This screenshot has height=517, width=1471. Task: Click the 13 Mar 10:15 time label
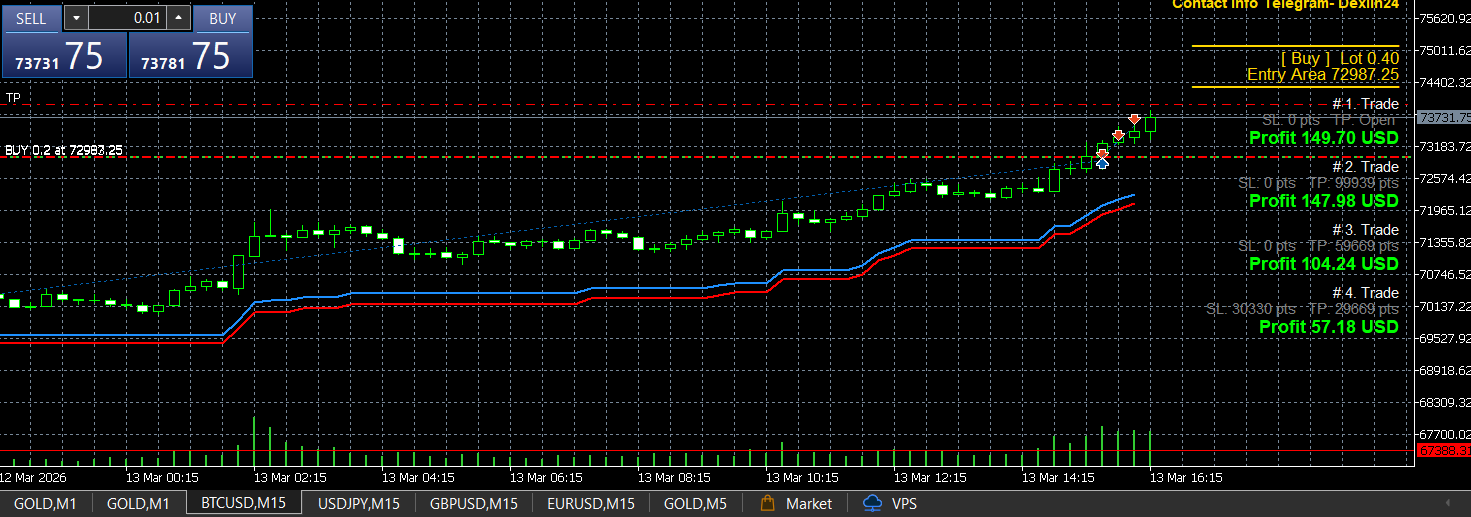pyautogui.click(x=803, y=478)
